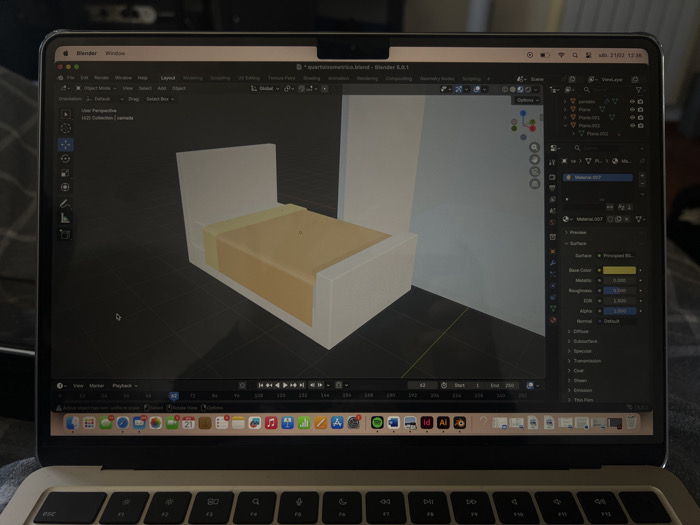Open the Object Mode dropdown
Viewport: 700px width, 525px height.
point(96,88)
